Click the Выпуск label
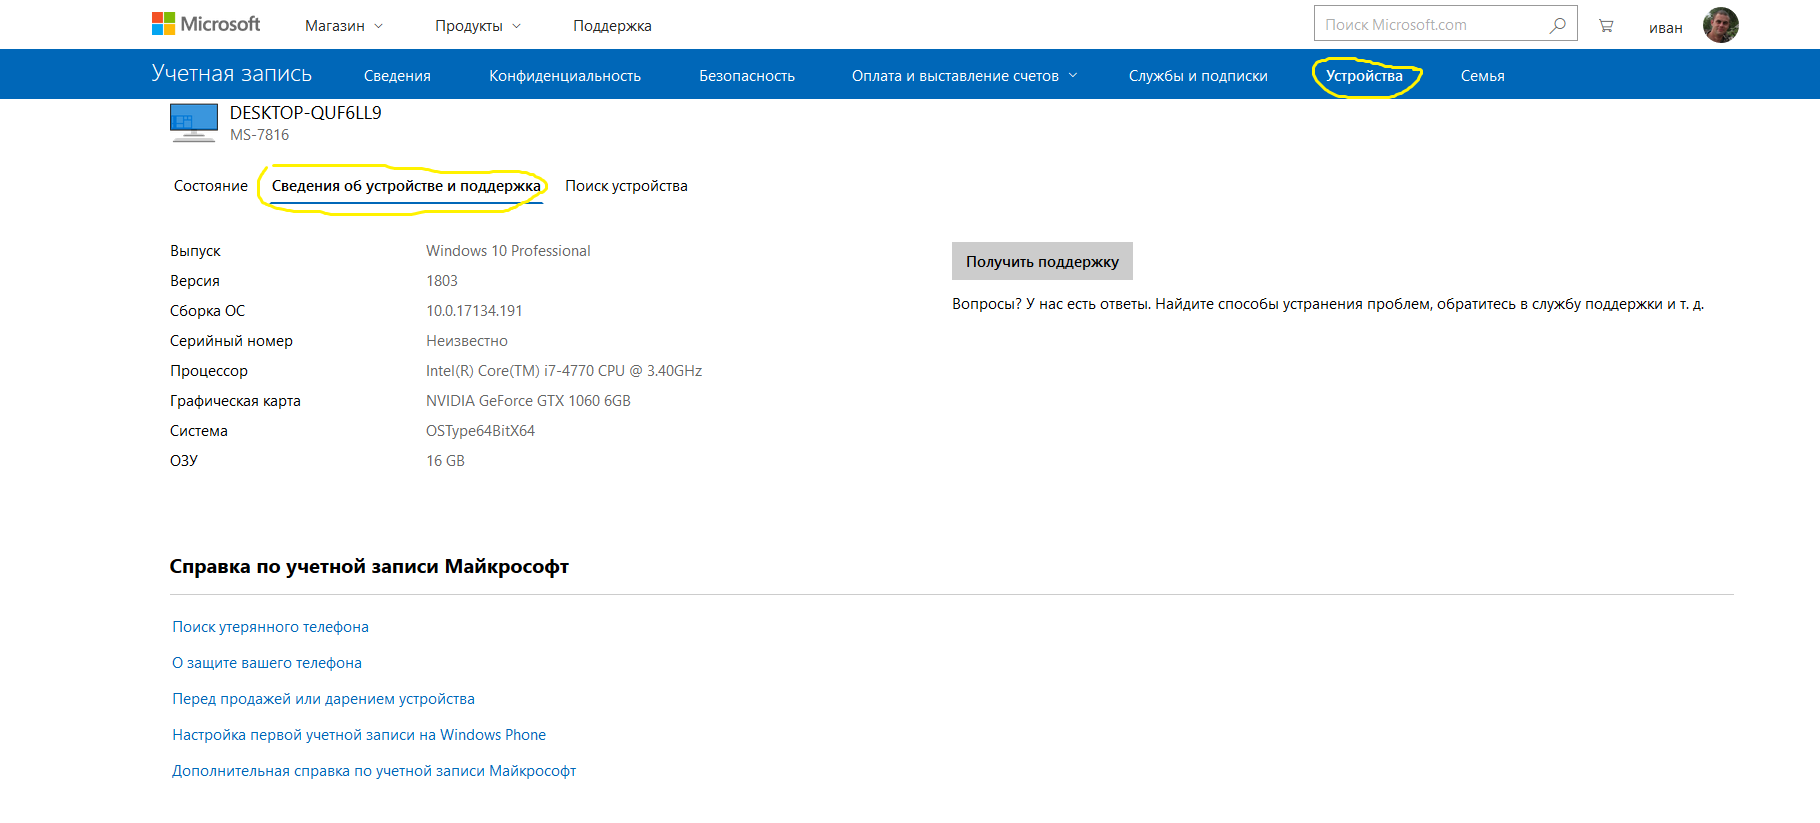Image resolution: width=1820 pixels, height=823 pixels. coord(195,251)
